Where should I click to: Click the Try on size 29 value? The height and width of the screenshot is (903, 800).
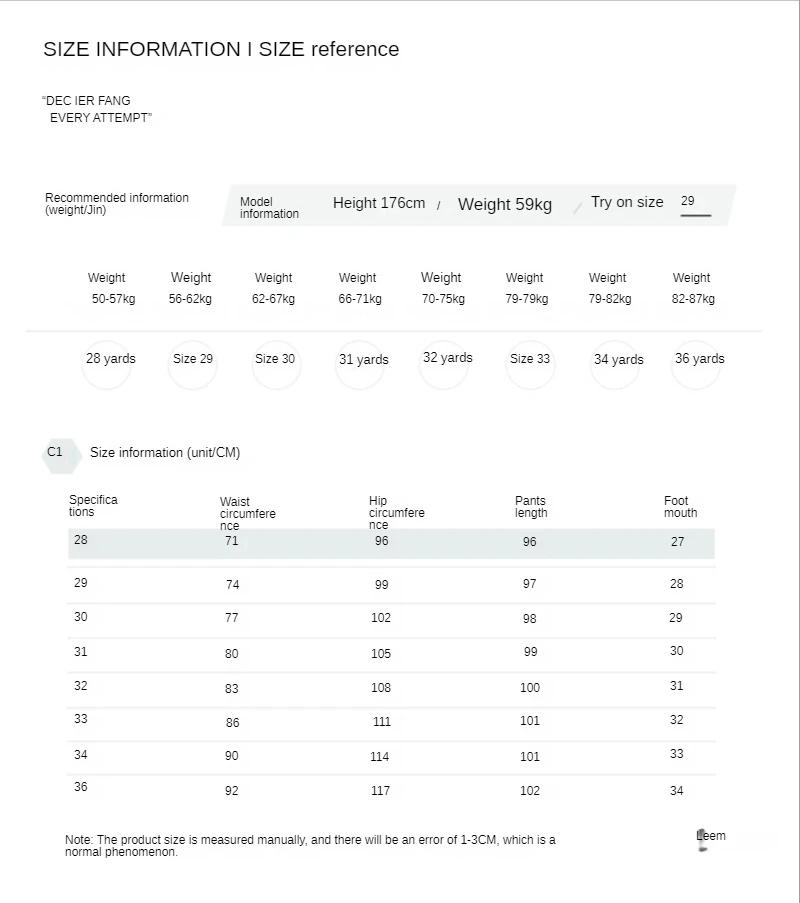[x=688, y=201]
